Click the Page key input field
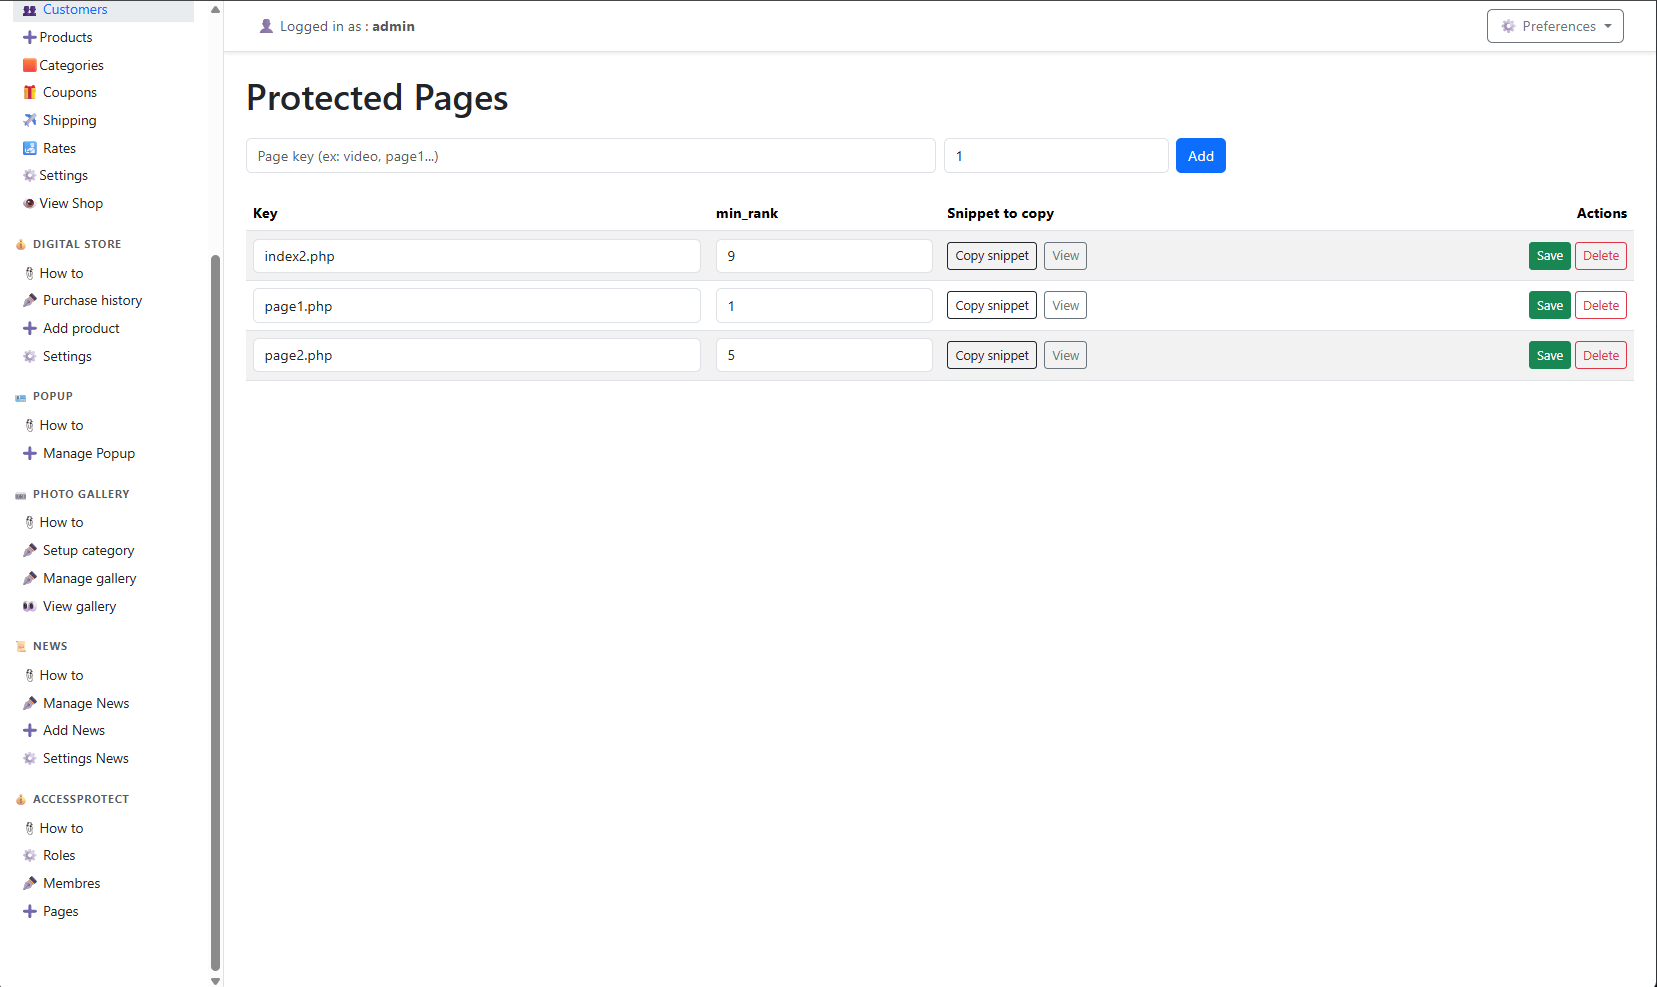Viewport: 1657px width, 987px height. pyautogui.click(x=591, y=156)
